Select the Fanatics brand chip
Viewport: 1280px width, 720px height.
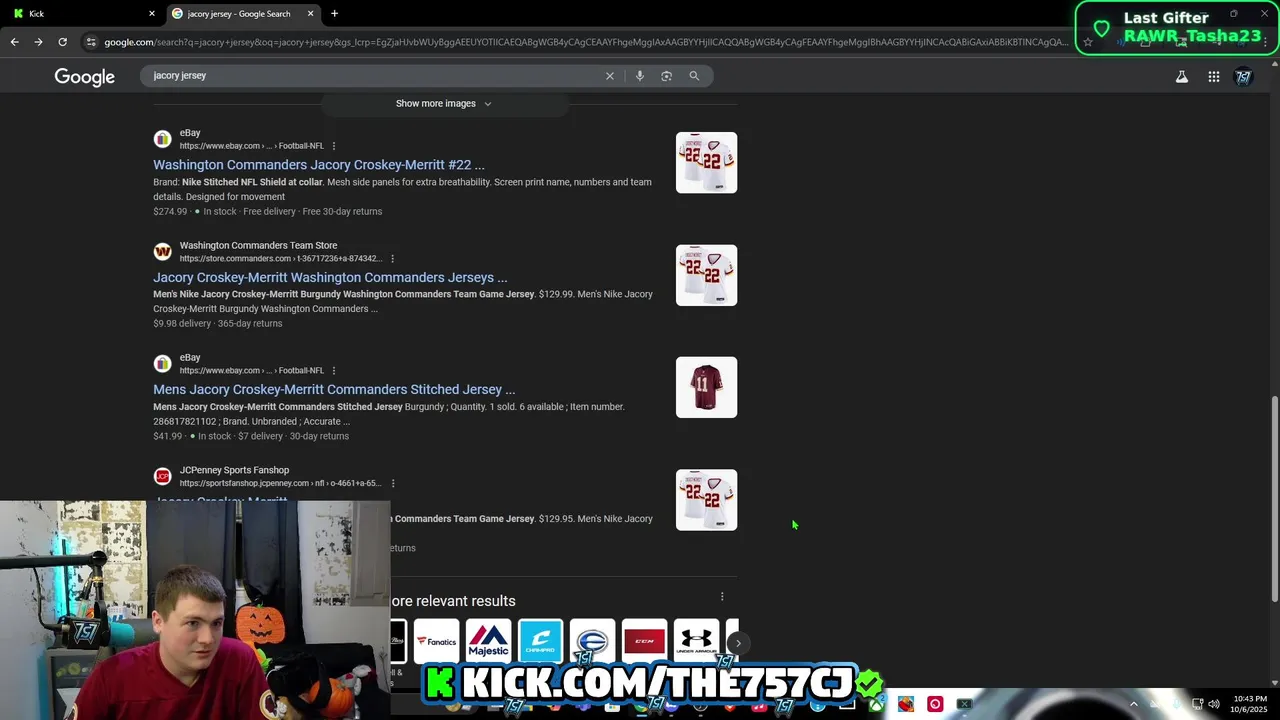tap(436, 642)
